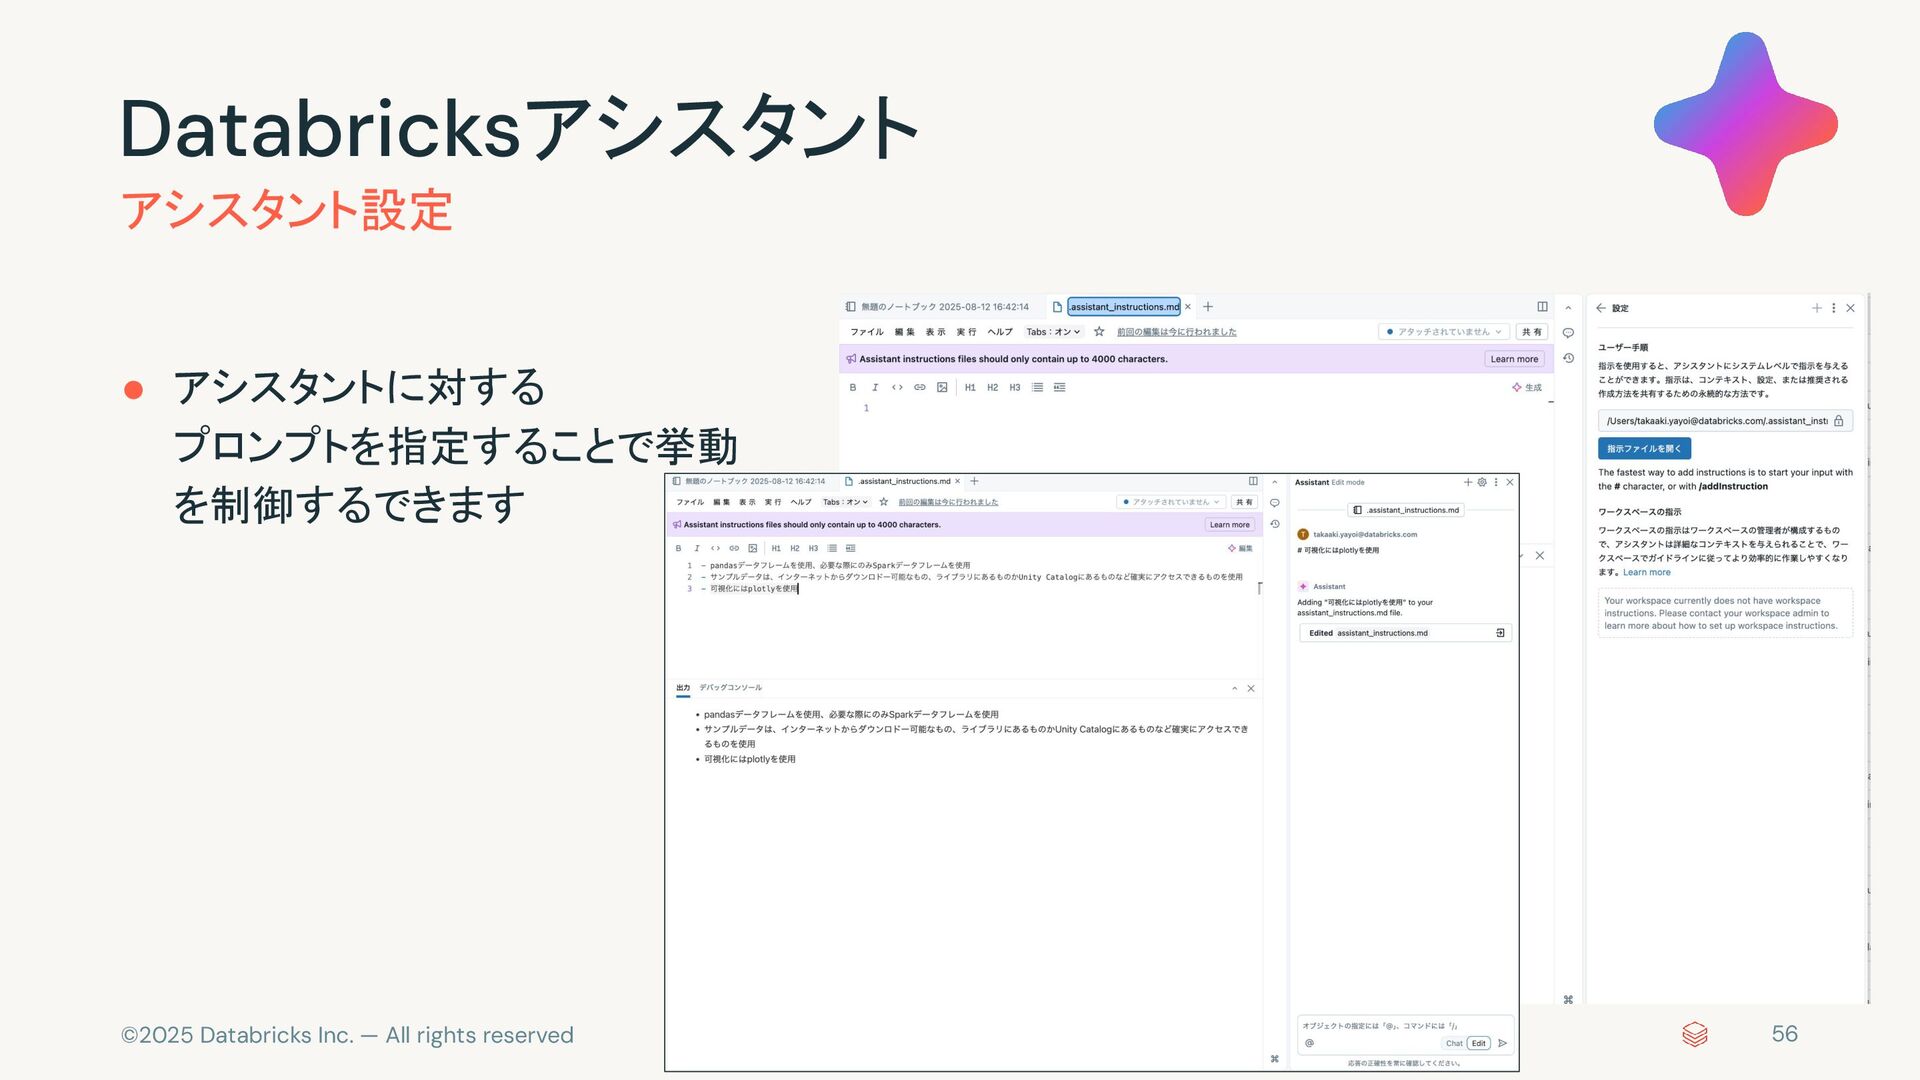Open the comments icon in the upper window sidebar
The height and width of the screenshot is (1080, 1920).
[1568, 333]
